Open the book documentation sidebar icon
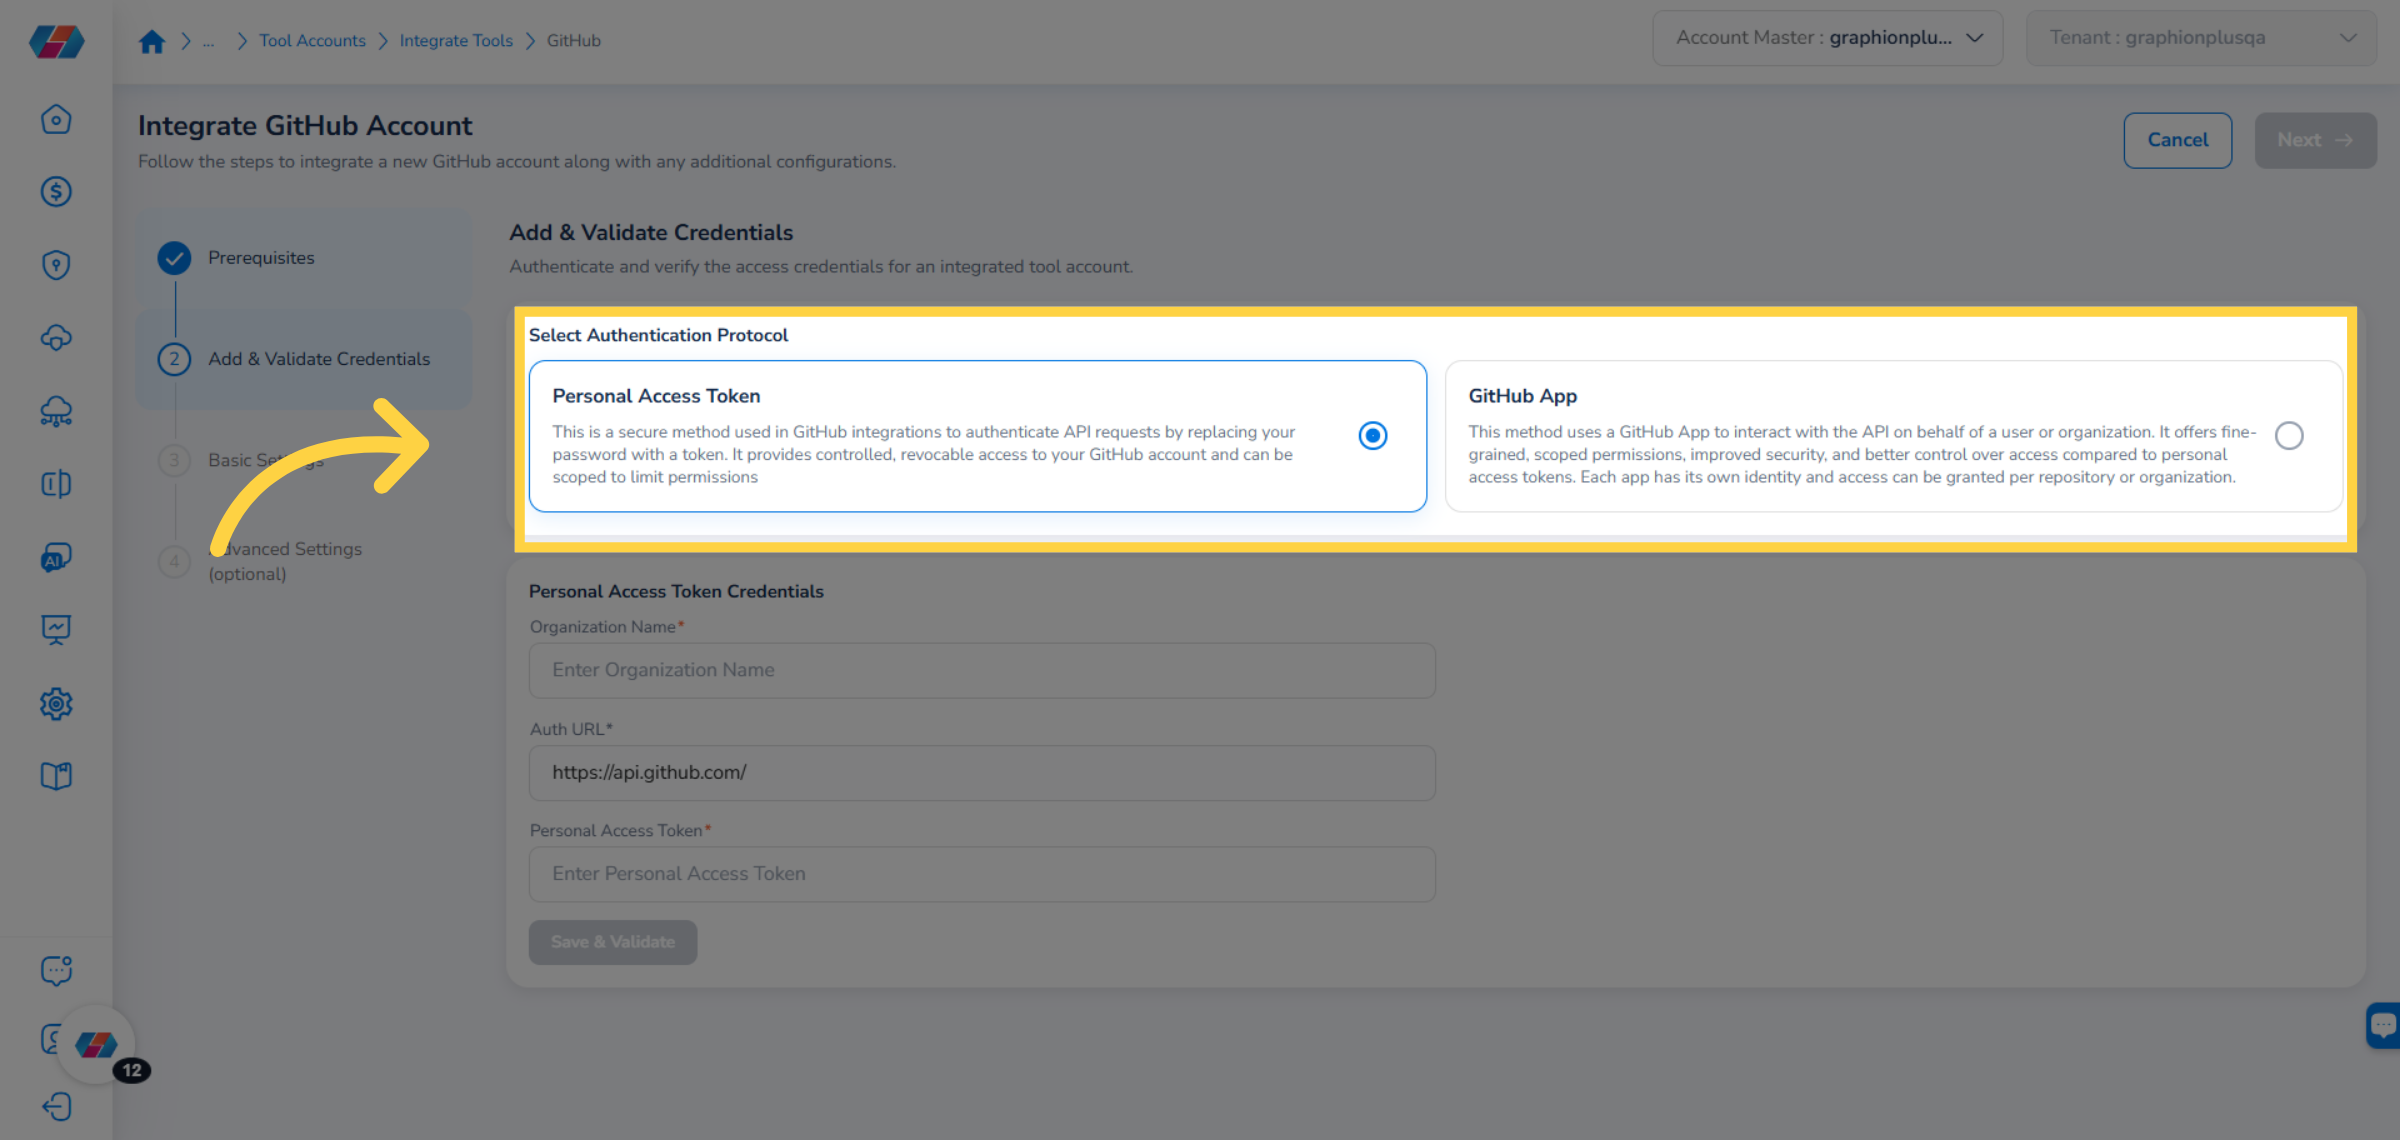 (56, 776)
